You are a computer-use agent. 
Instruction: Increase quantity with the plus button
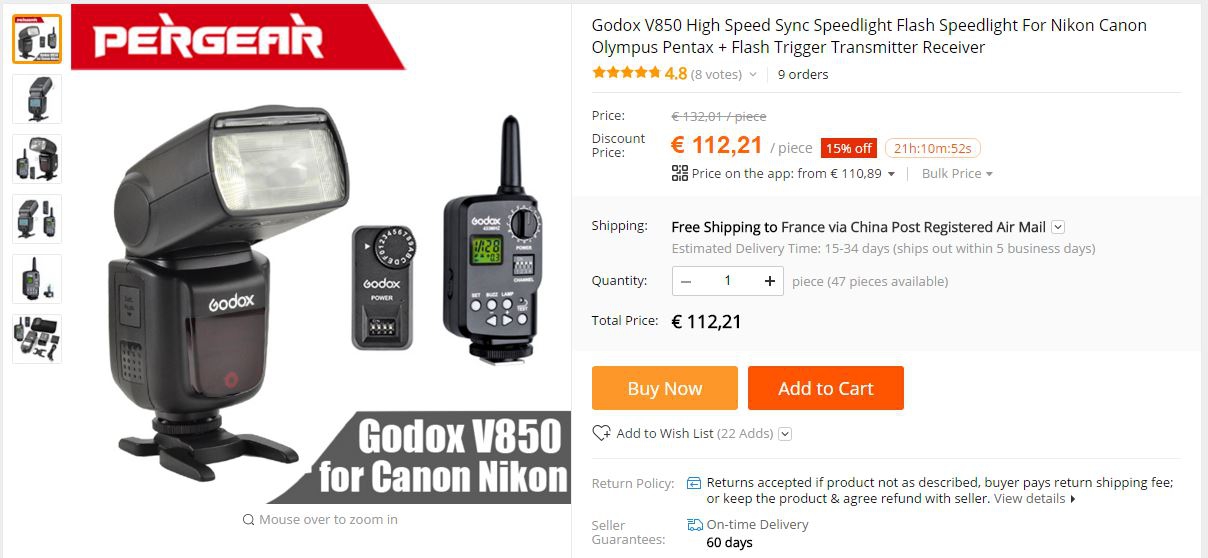(769, 281)
